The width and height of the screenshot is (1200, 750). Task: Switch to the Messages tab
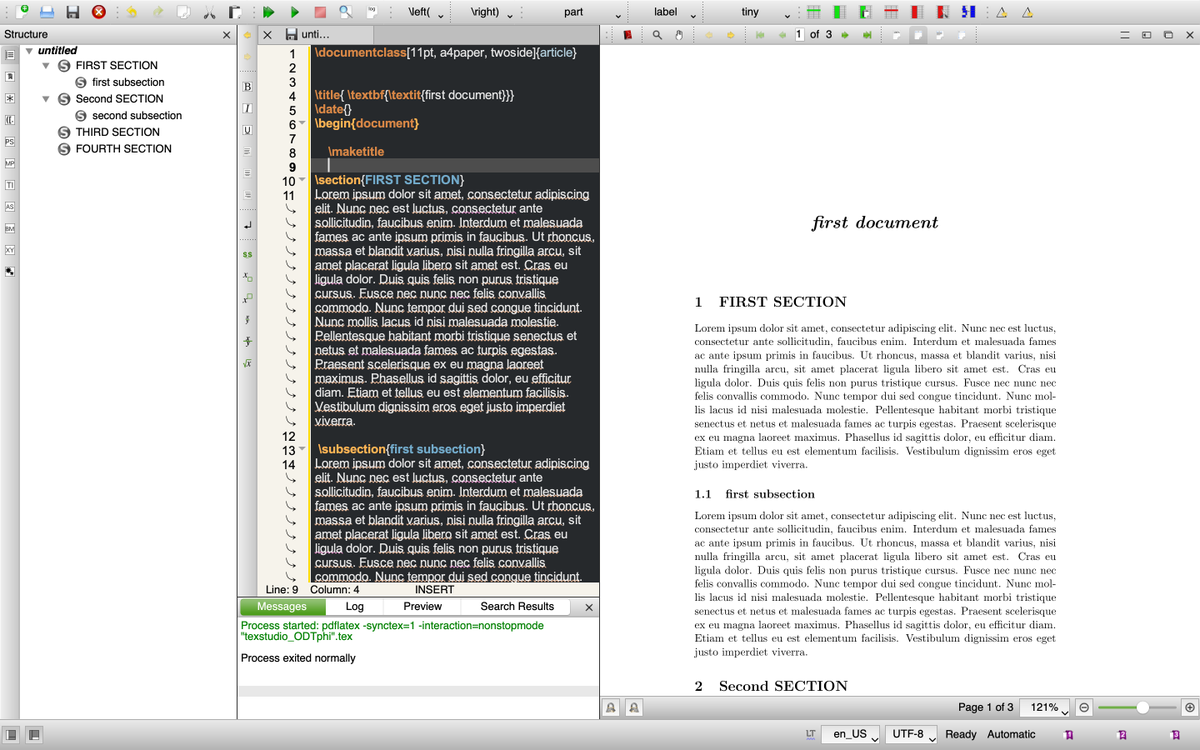(x=281, y=606)
